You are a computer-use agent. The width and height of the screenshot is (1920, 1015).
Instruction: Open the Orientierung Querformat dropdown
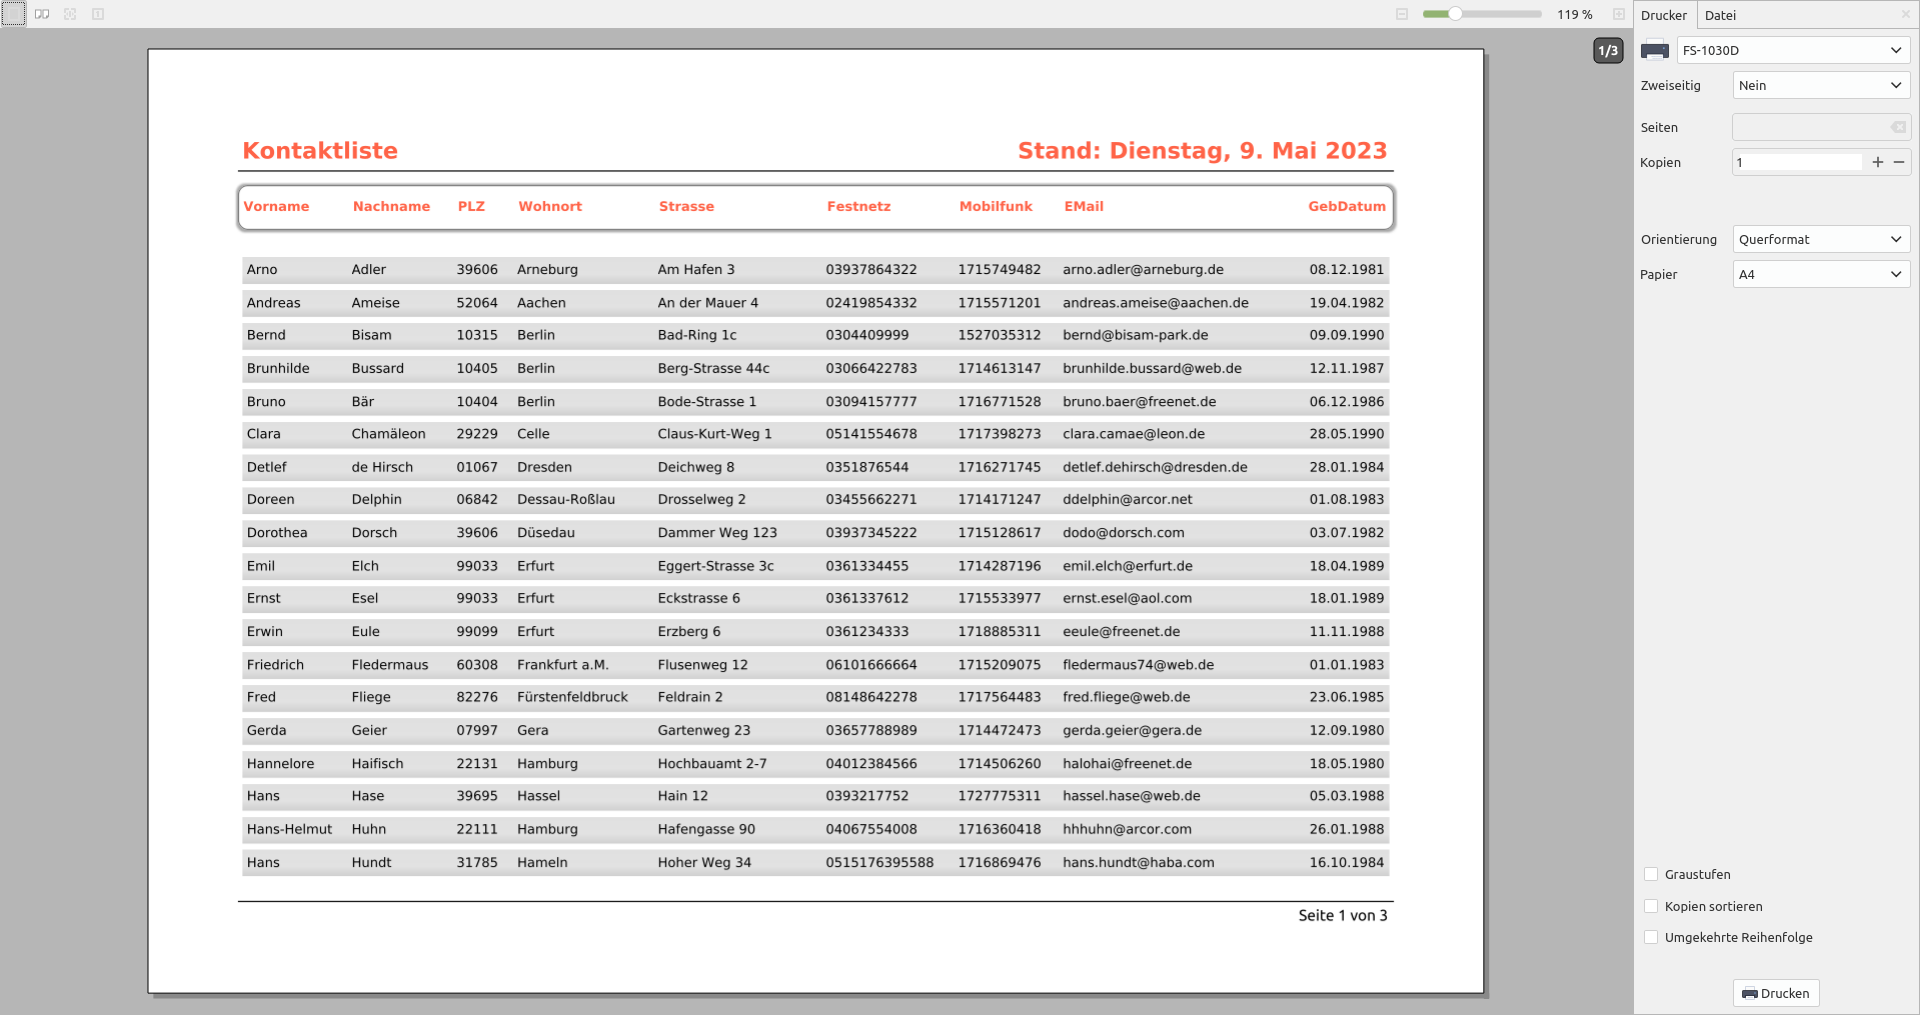1820,239
